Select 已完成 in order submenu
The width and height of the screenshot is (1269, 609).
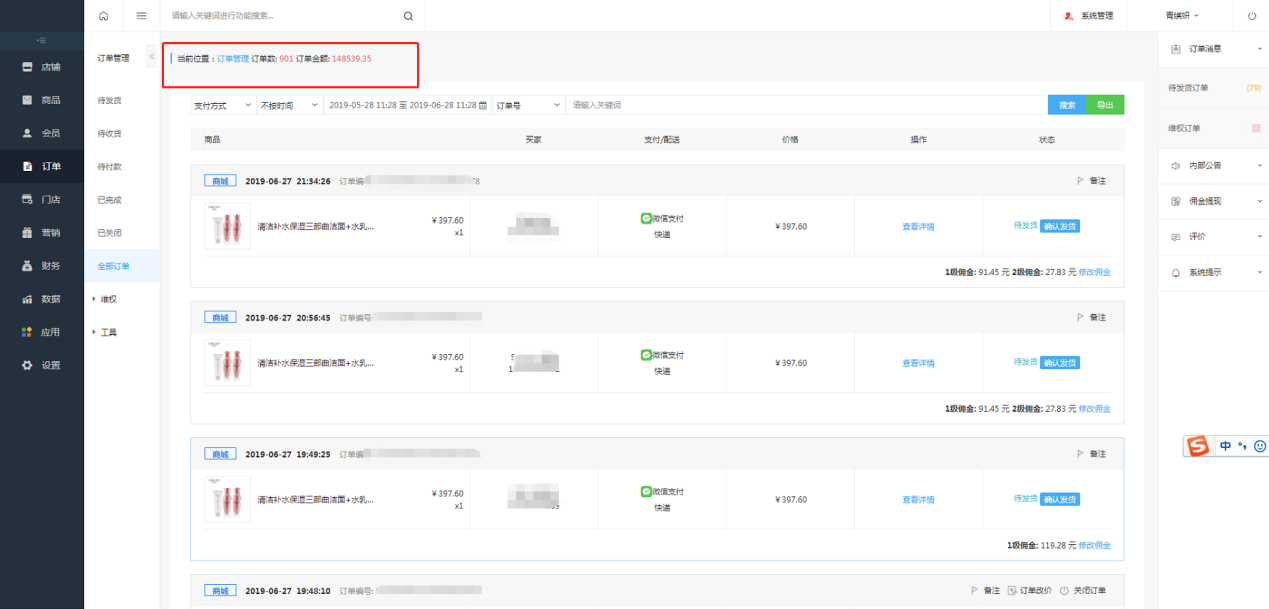point(110,200)
